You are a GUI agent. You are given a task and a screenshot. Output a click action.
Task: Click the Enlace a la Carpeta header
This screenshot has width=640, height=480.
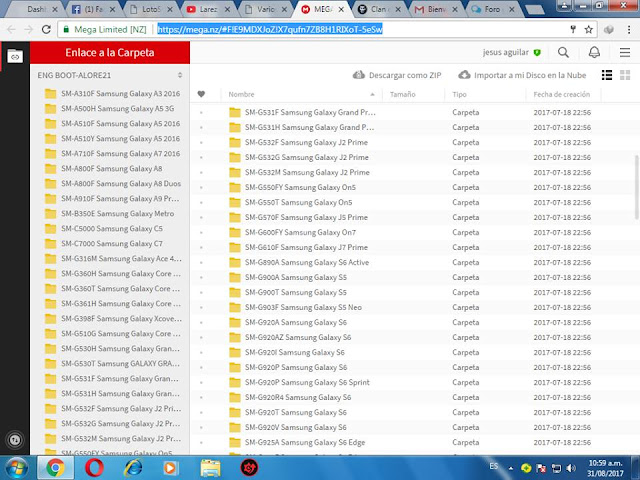[x=110, y=53]
